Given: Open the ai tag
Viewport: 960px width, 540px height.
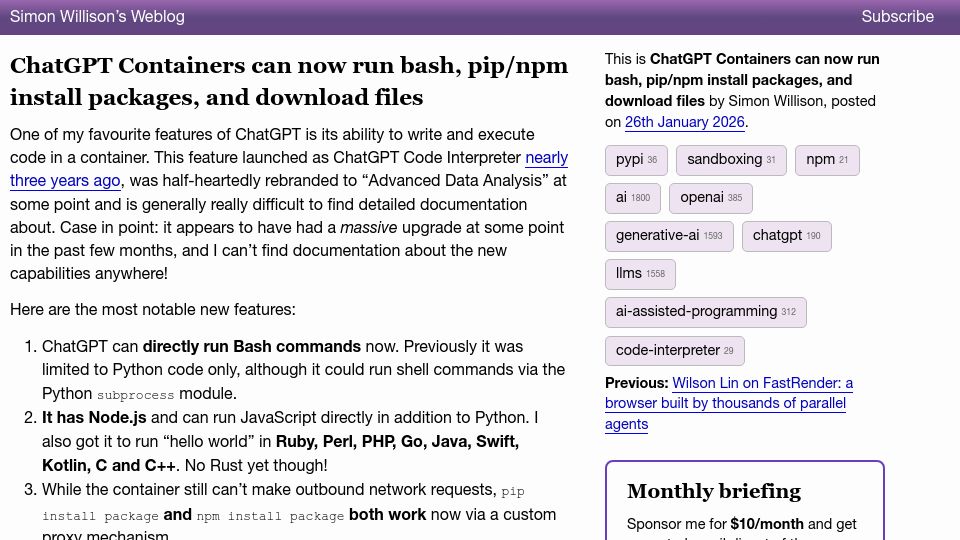Looking at the screenshot, I should [632, 198].
